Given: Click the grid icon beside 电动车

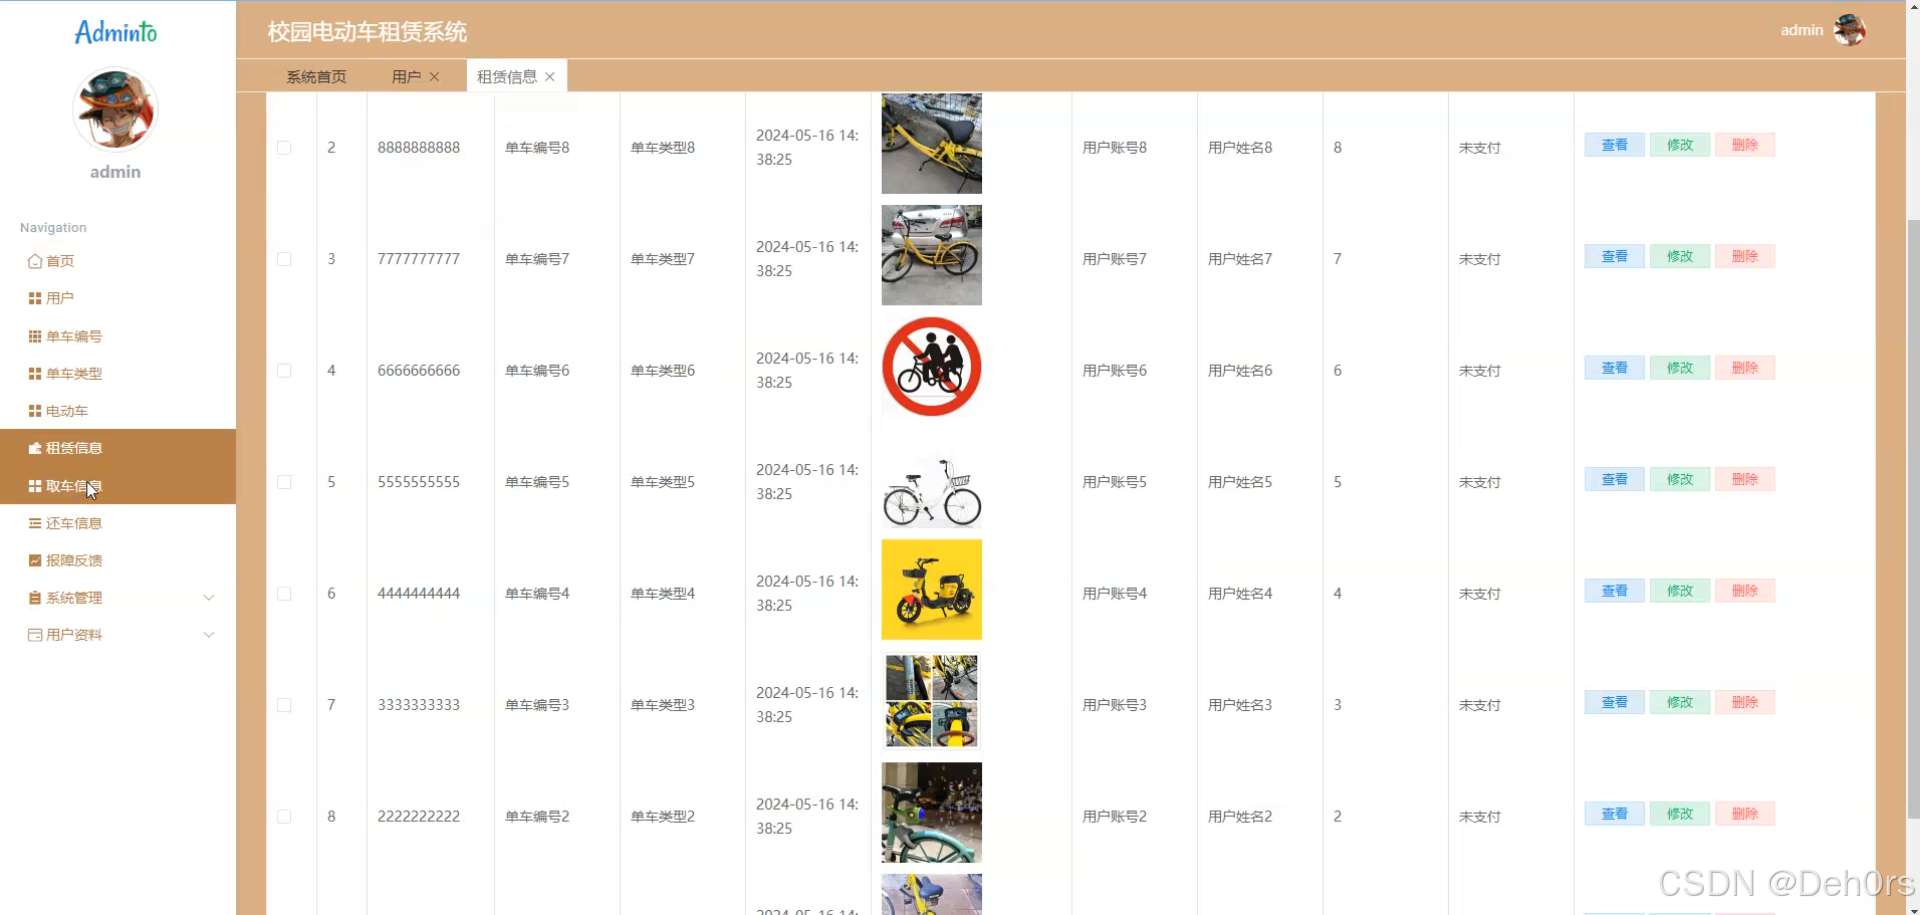Looking at the screenshot, I should 35,411.
